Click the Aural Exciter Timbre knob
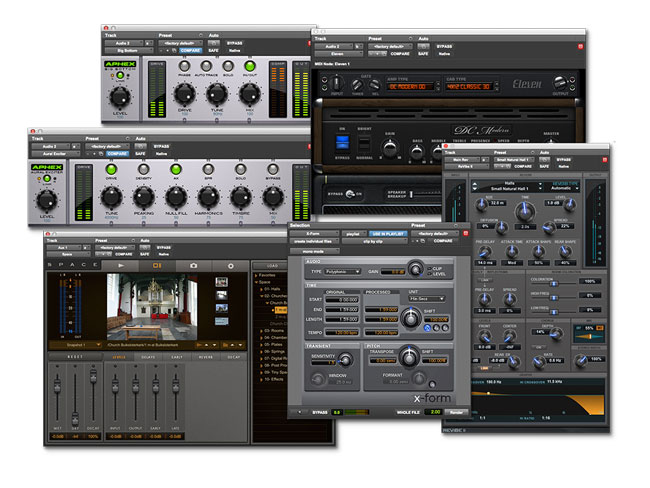 (x=241, y=197)
